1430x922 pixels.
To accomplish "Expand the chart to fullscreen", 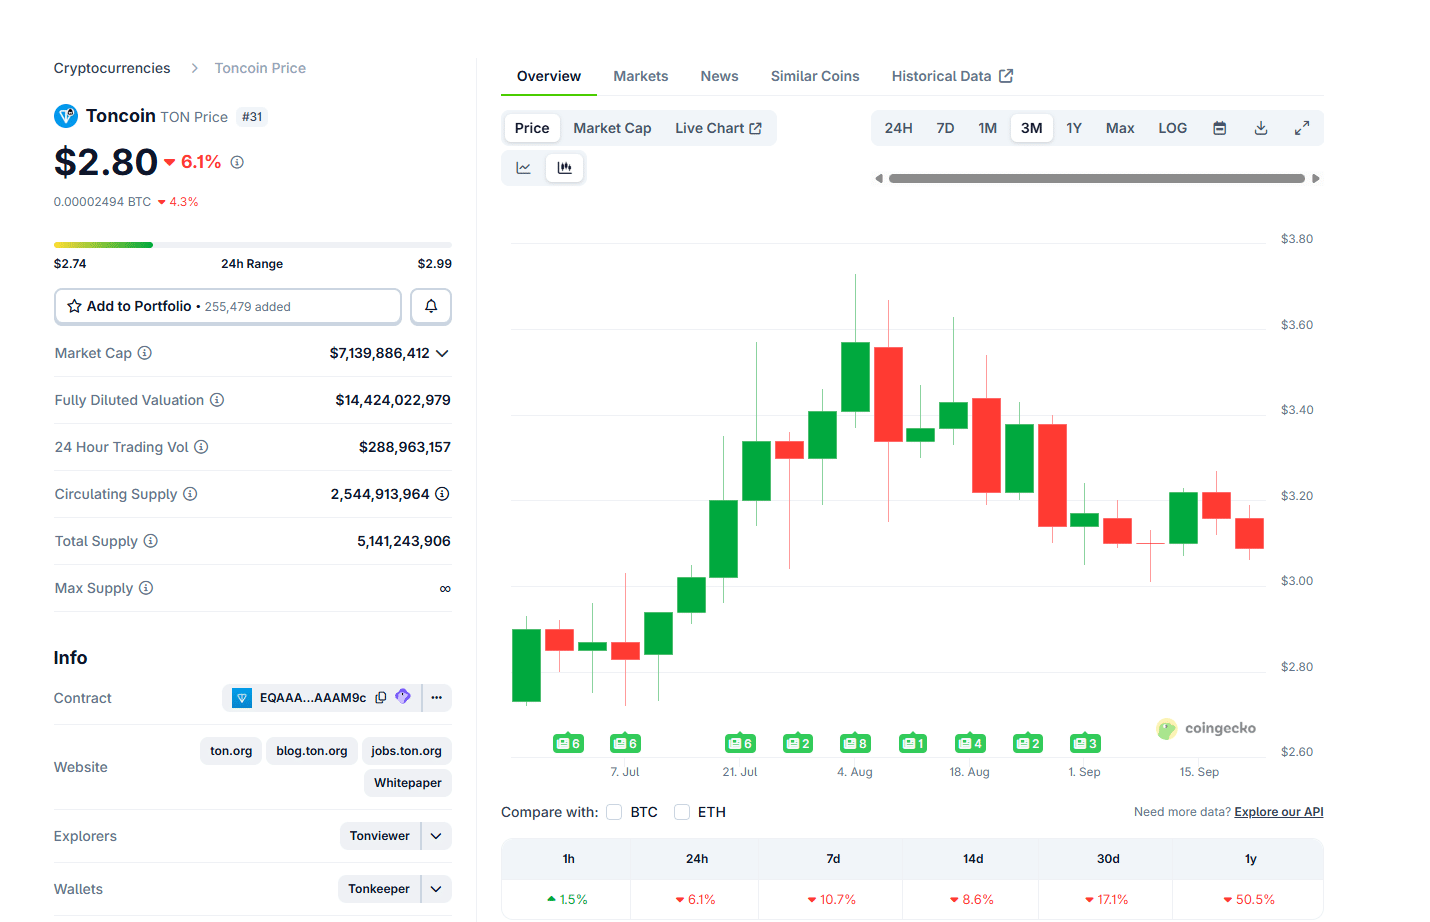I will (x=1302, y=128).
